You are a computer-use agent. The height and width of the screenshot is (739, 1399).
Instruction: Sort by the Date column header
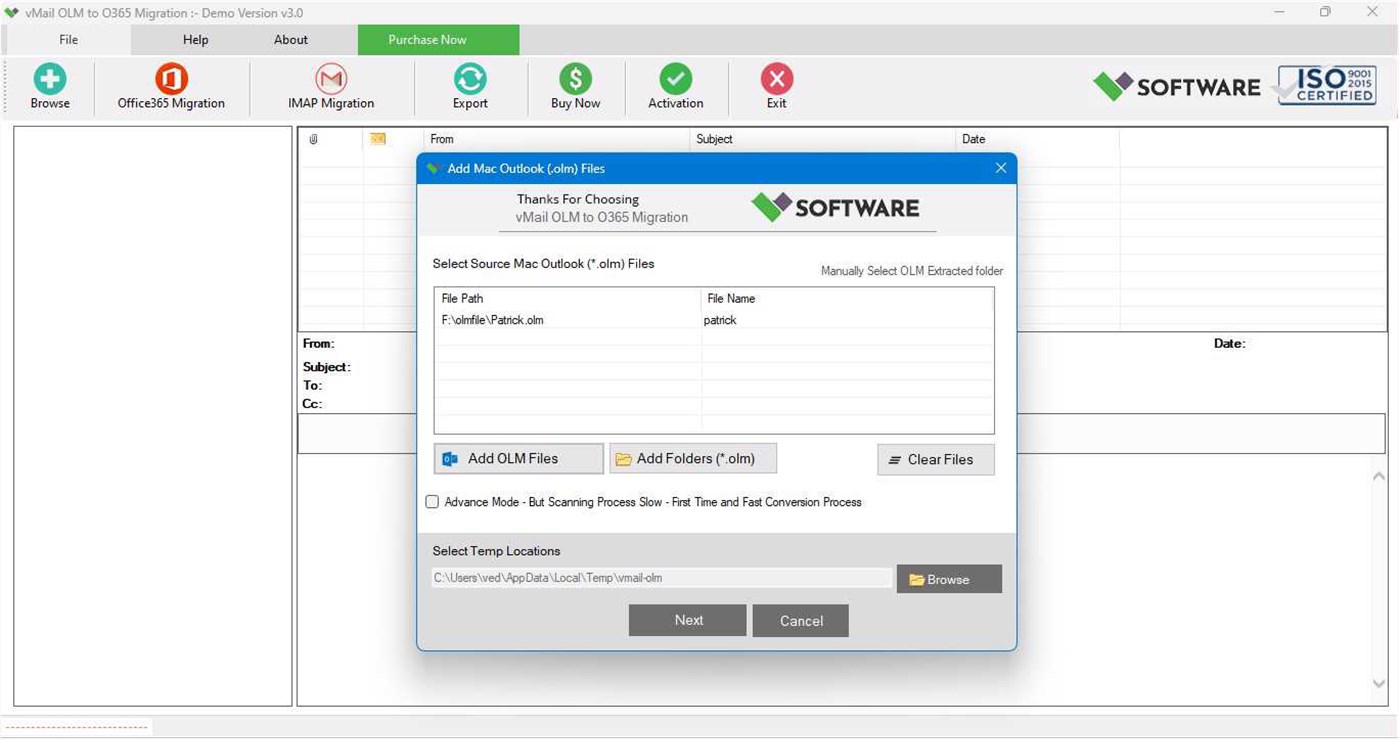[1037, 139]
